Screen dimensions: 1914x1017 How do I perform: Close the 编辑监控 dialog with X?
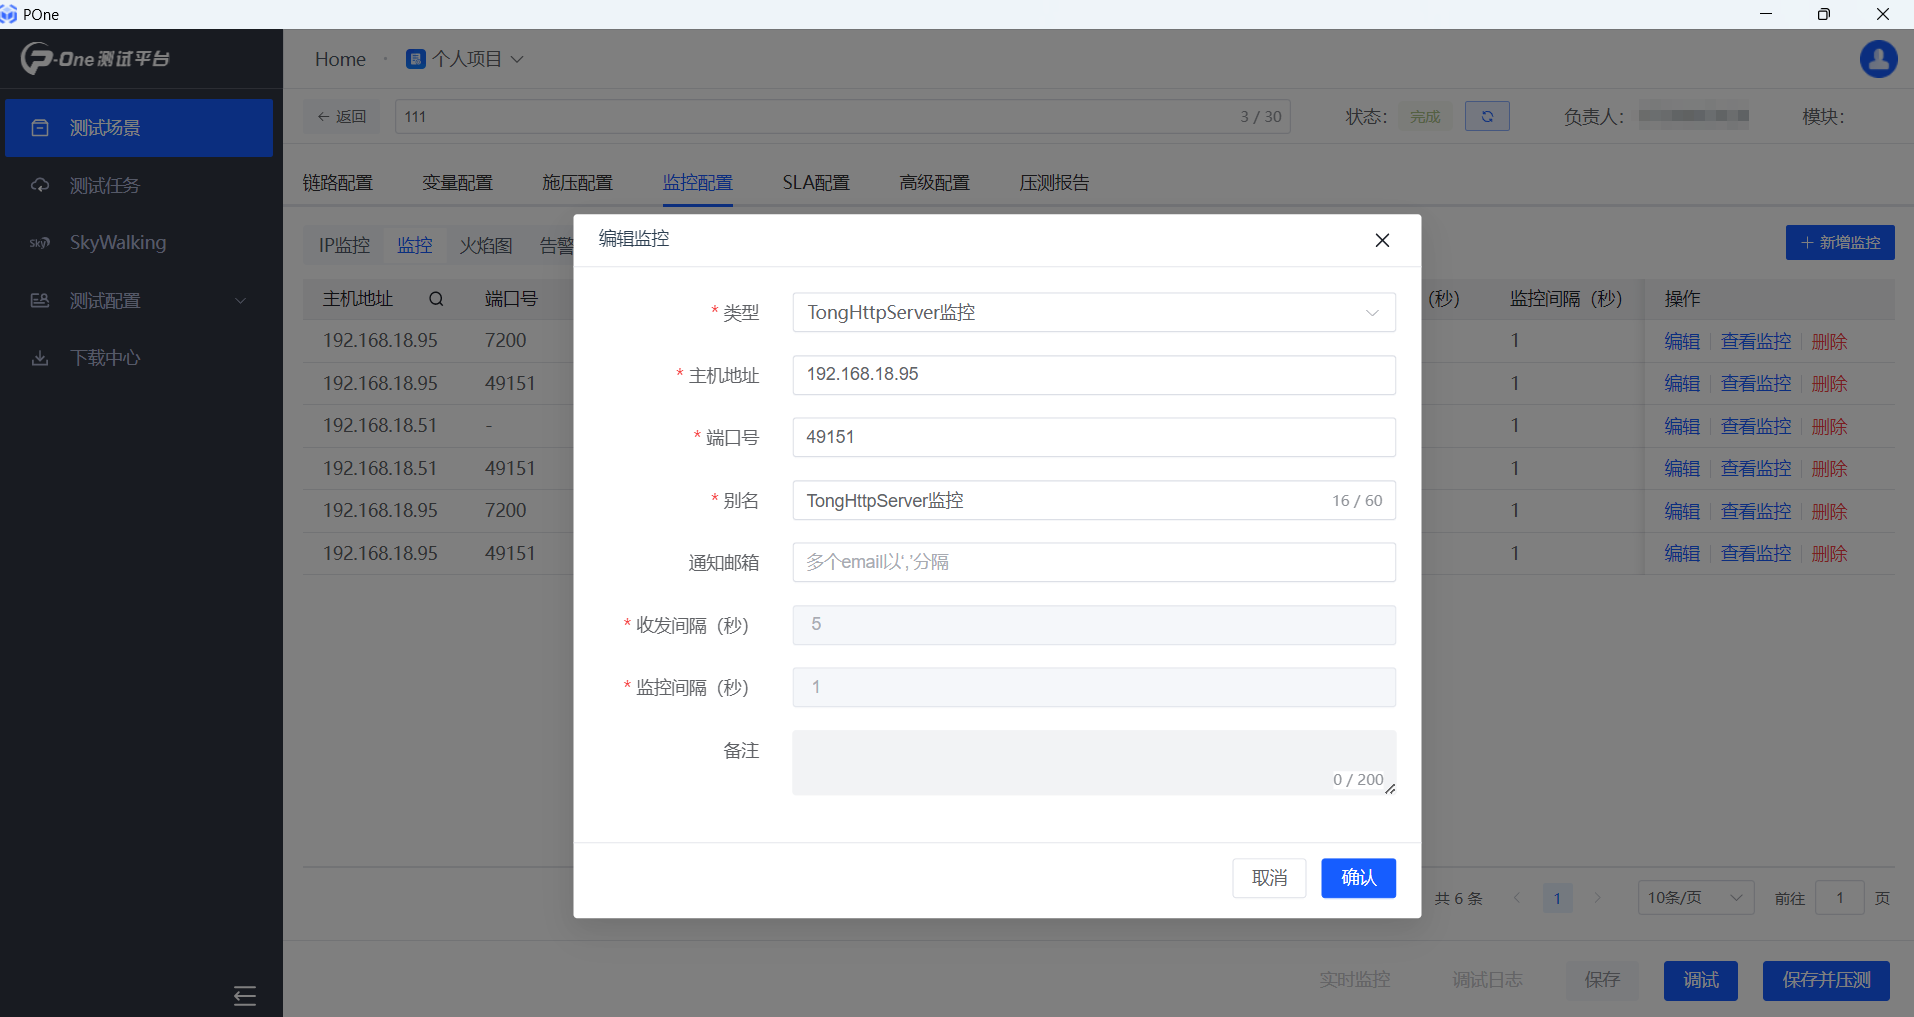1382,240
